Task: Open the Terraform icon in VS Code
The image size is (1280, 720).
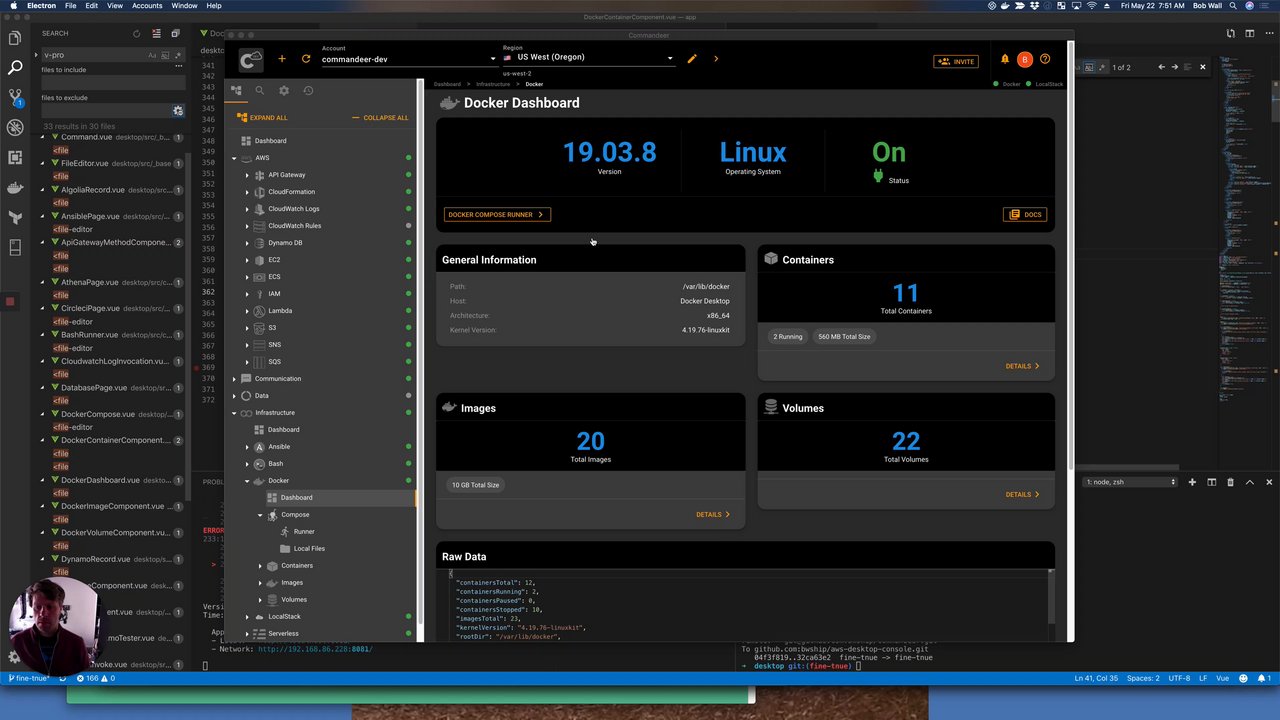Action: [x=14, y=218]
